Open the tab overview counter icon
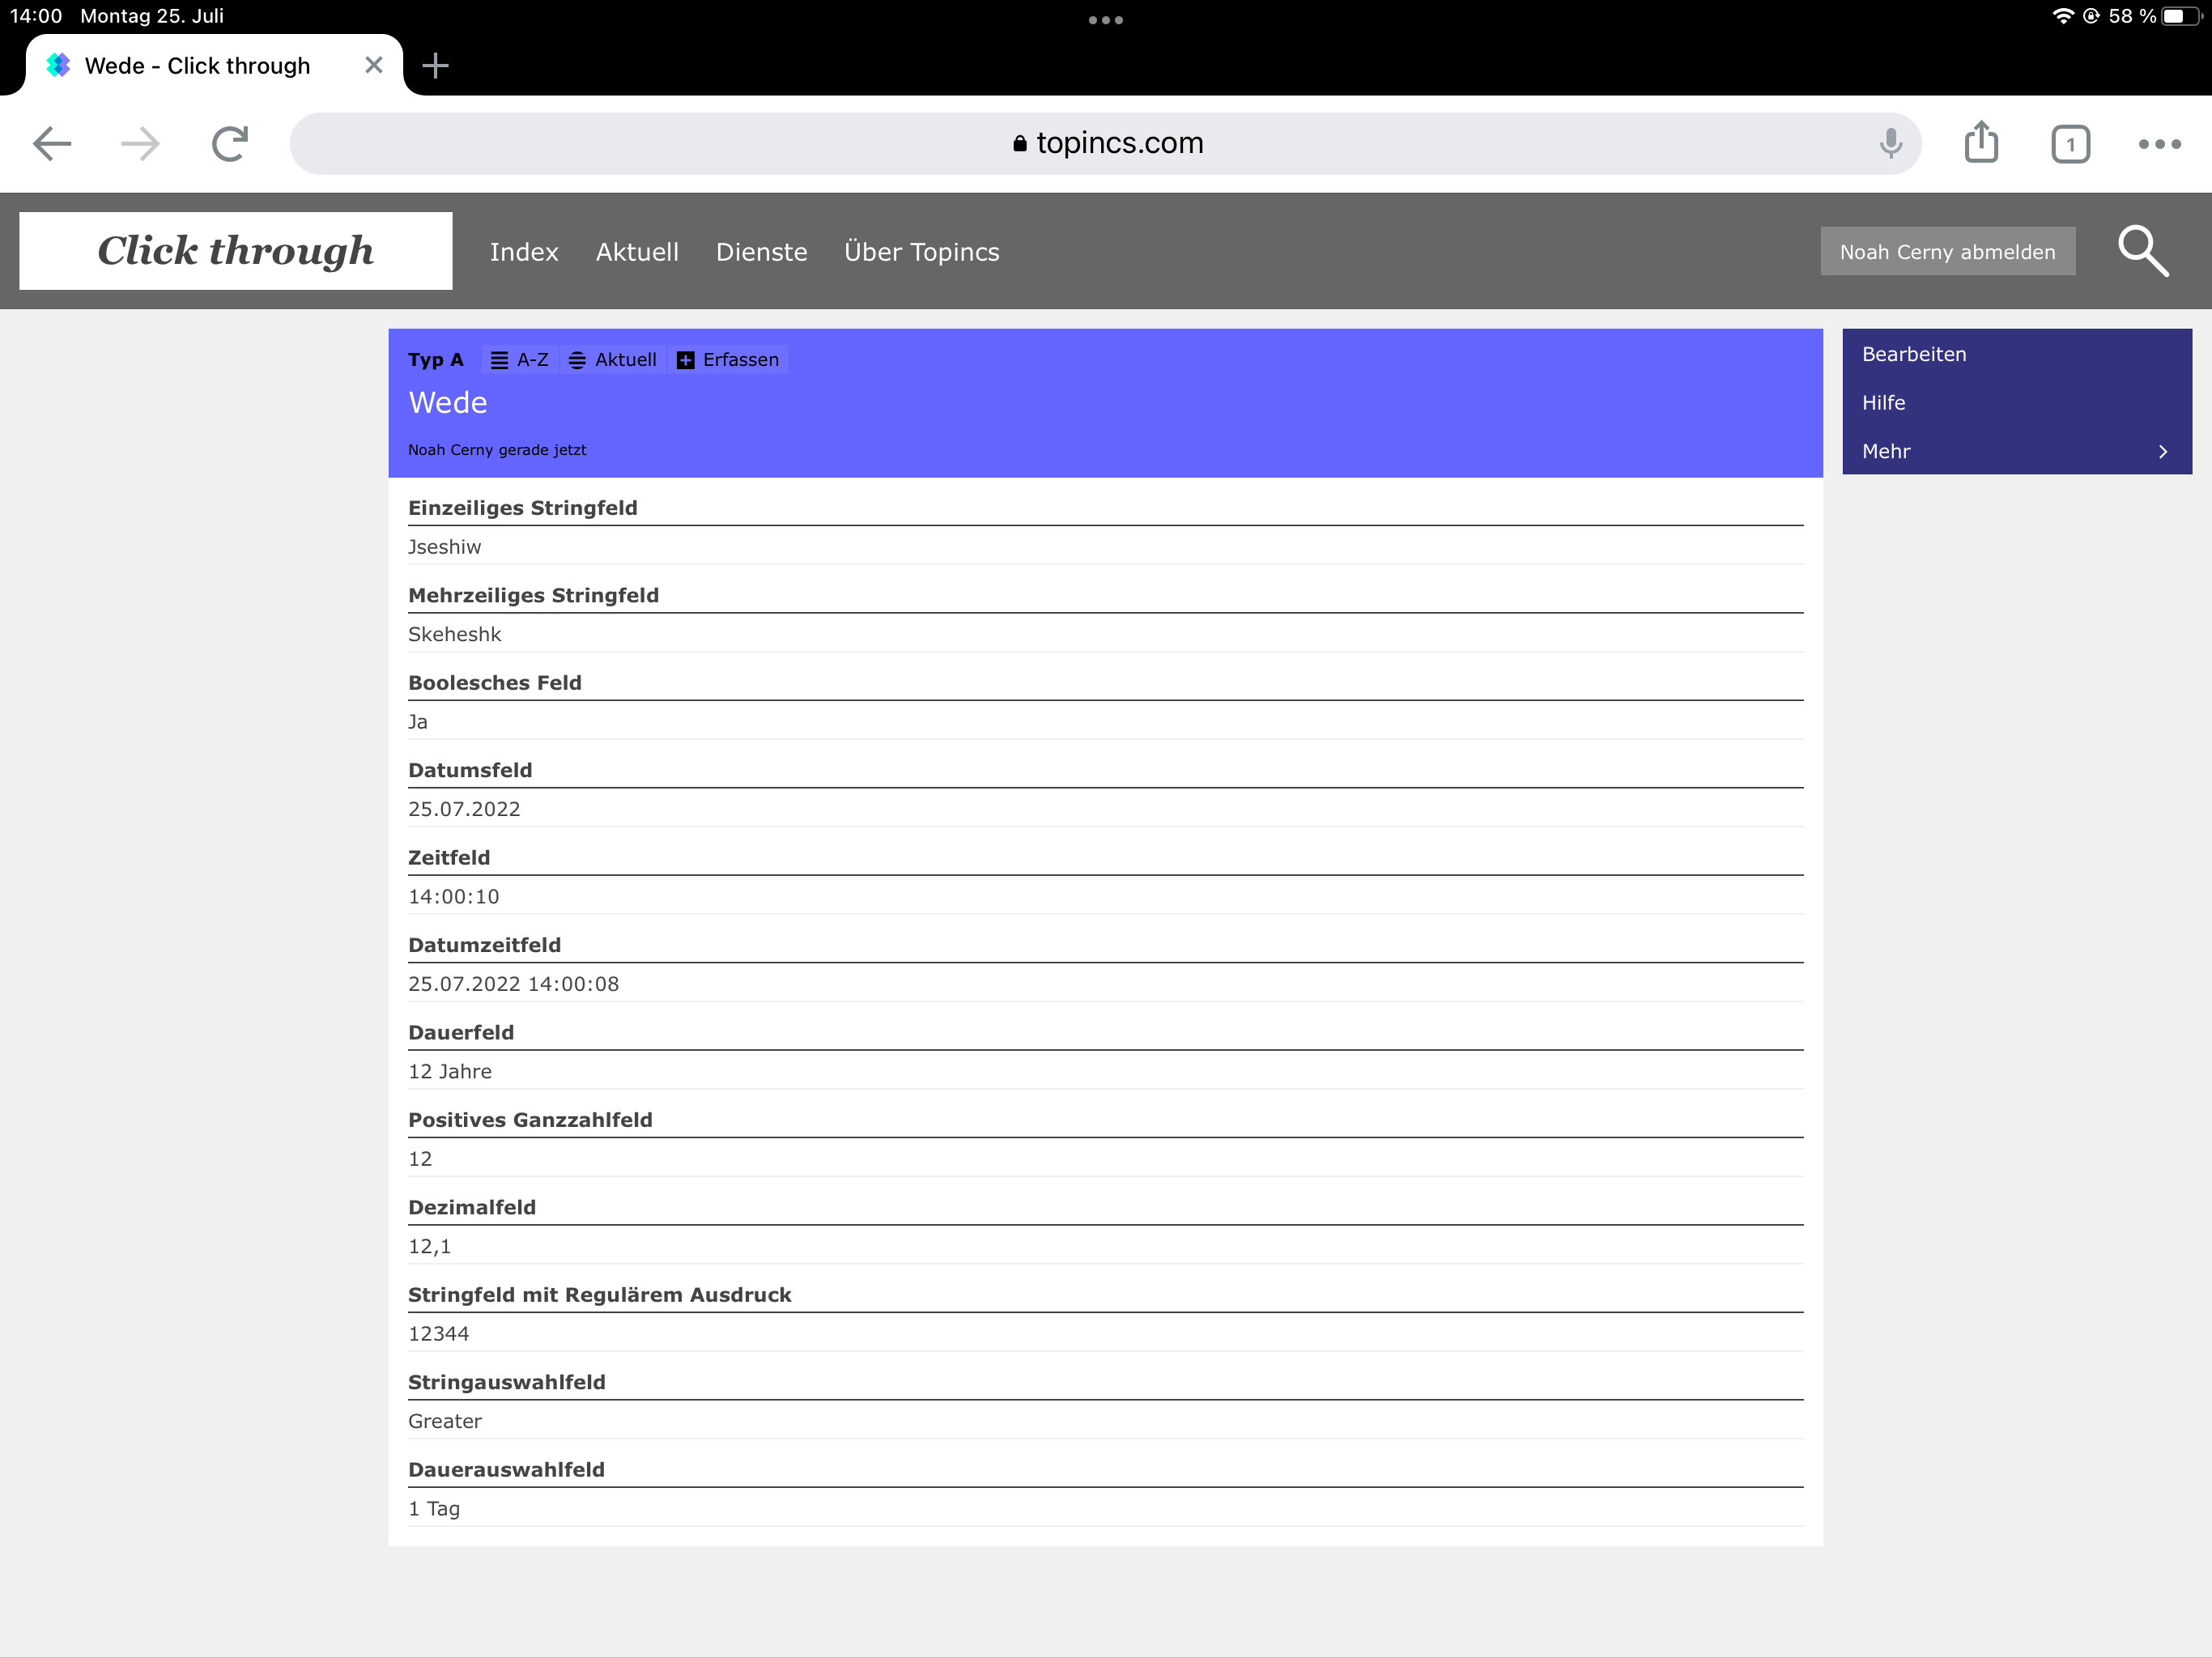 (x=2070, y=144)
